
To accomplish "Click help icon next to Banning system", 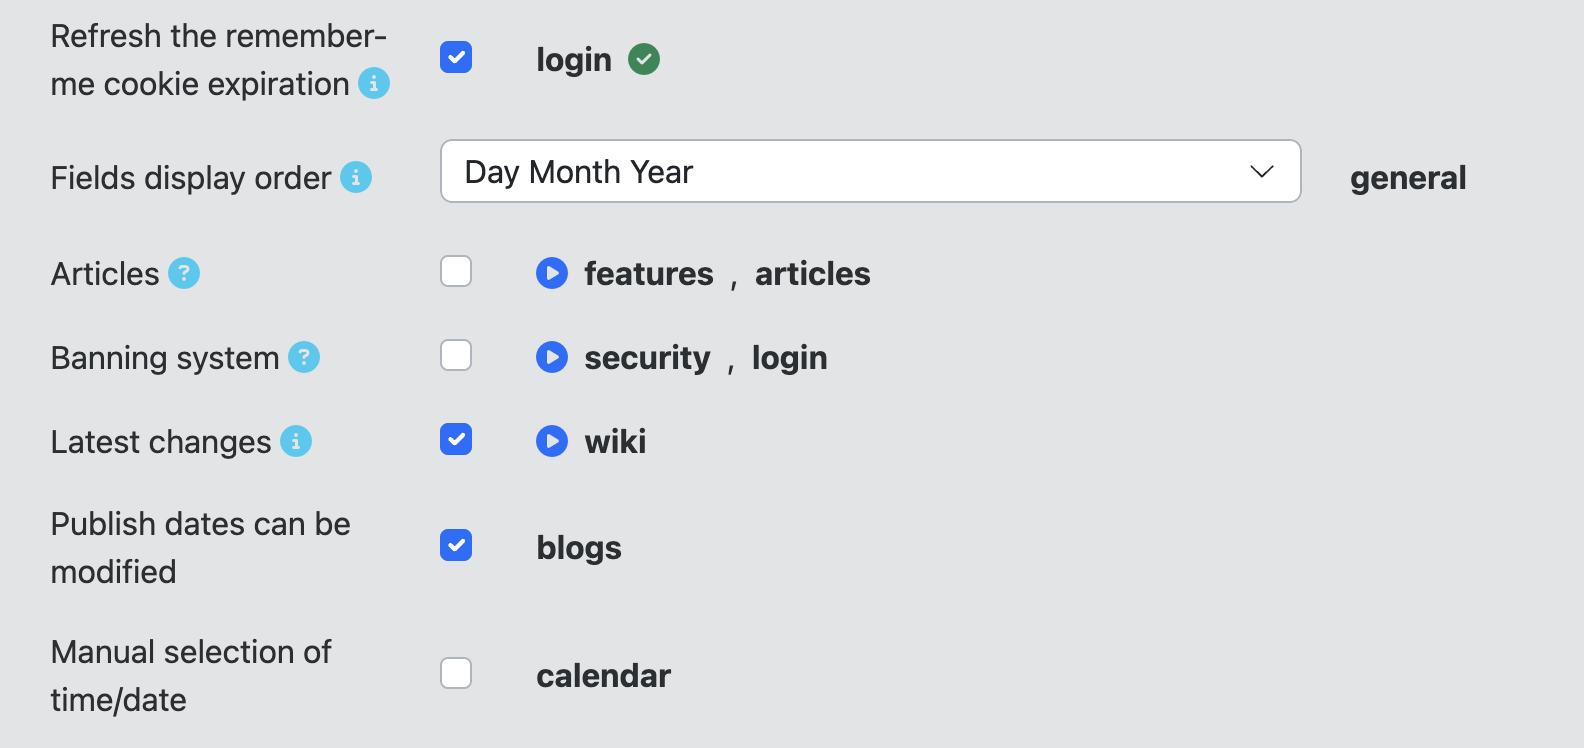I will [304, 357].
